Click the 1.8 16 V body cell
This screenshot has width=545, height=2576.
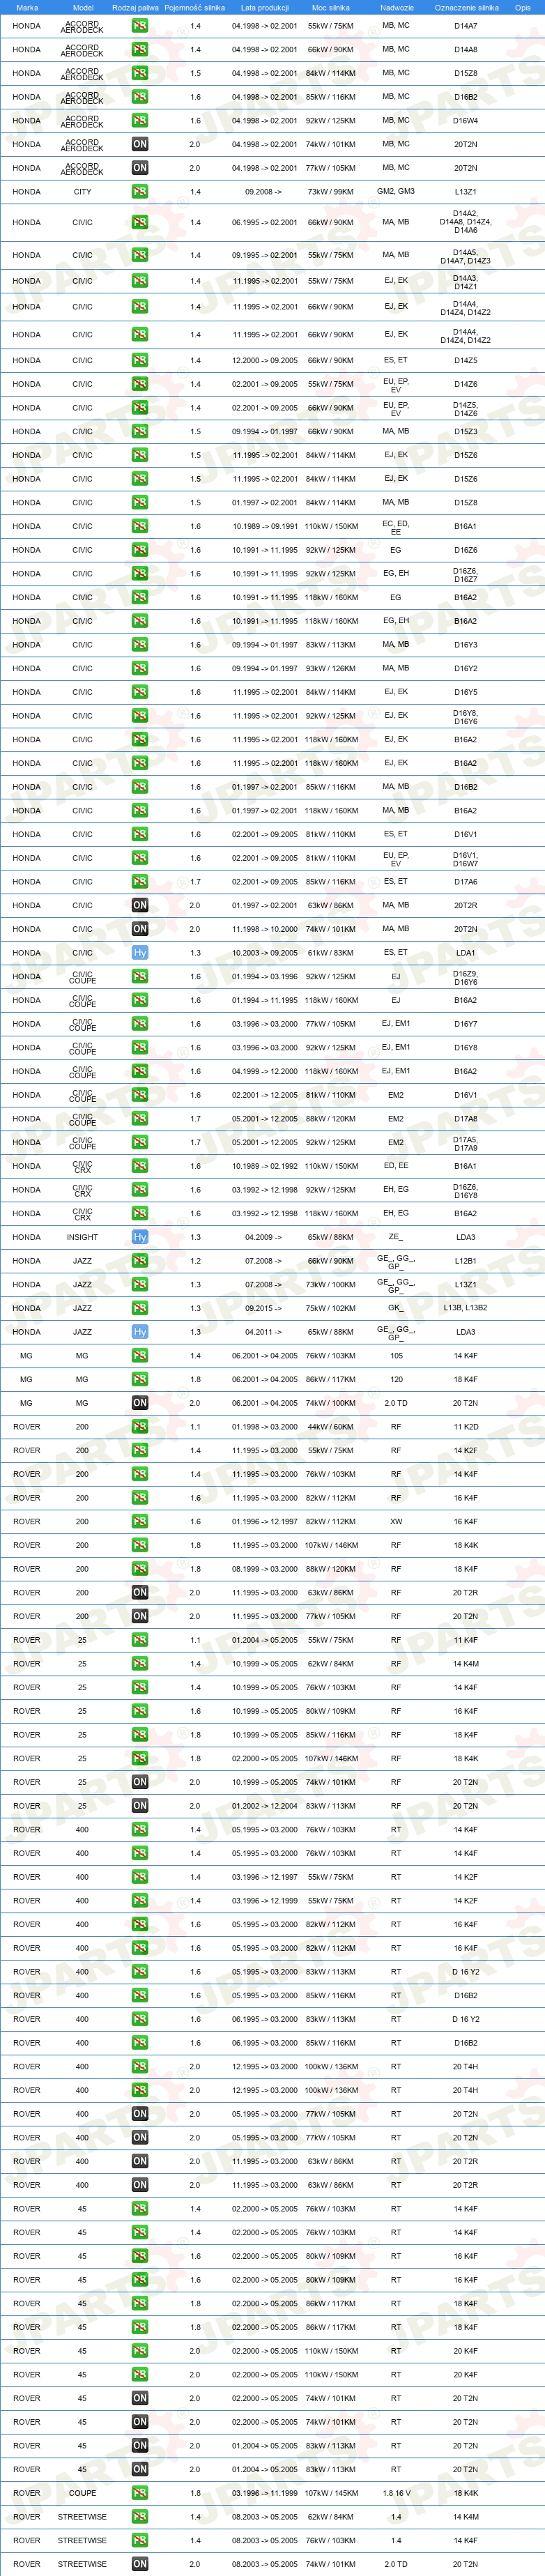coord(396,2493)
